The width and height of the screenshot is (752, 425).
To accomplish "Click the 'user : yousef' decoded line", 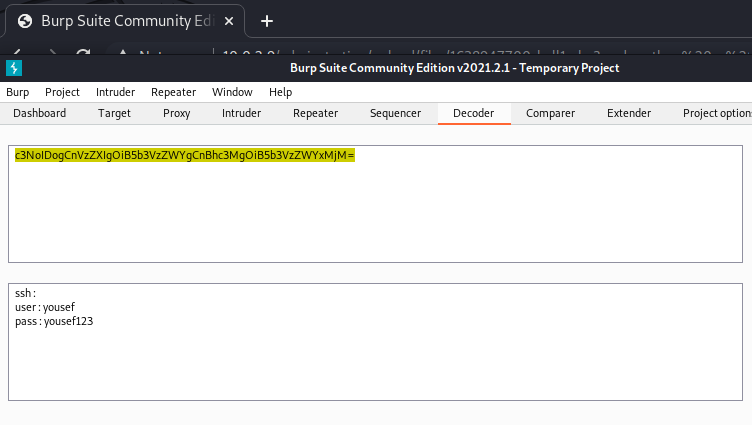I will point(45,307).
